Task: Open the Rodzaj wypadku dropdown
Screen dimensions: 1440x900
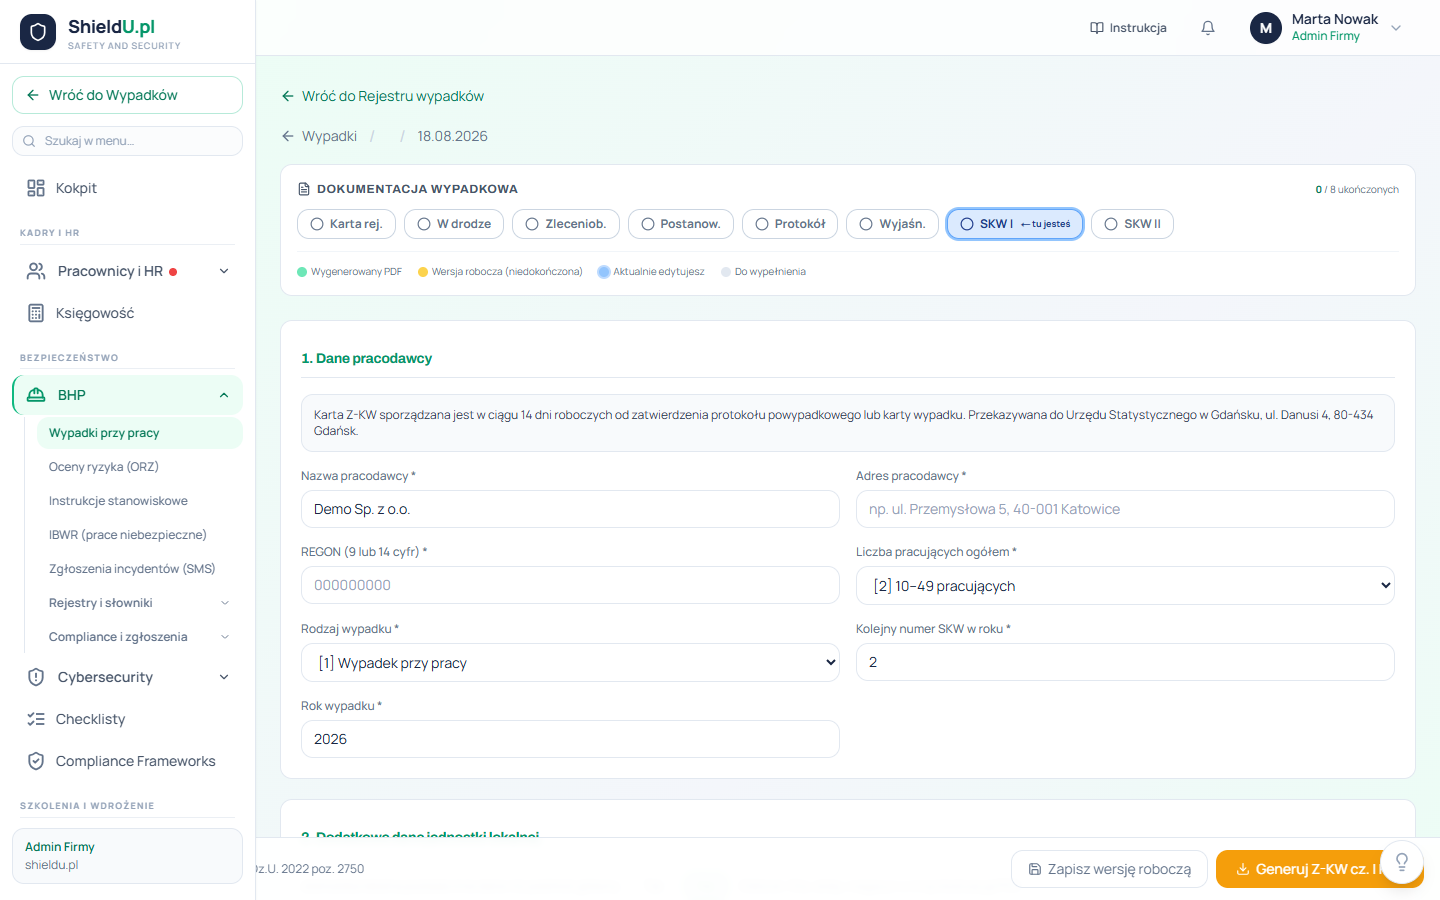Action: (570, 663)
